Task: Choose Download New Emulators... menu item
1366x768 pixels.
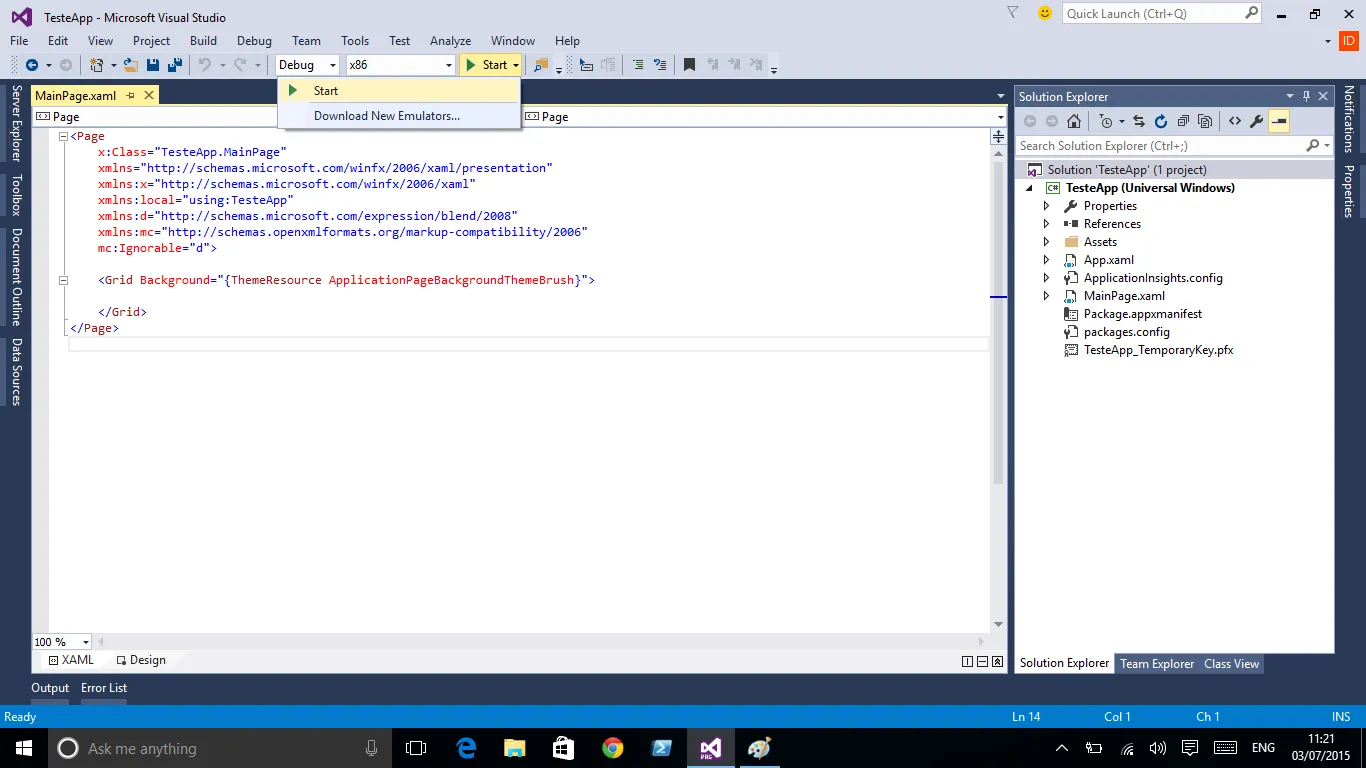Action: coord(399,116)
